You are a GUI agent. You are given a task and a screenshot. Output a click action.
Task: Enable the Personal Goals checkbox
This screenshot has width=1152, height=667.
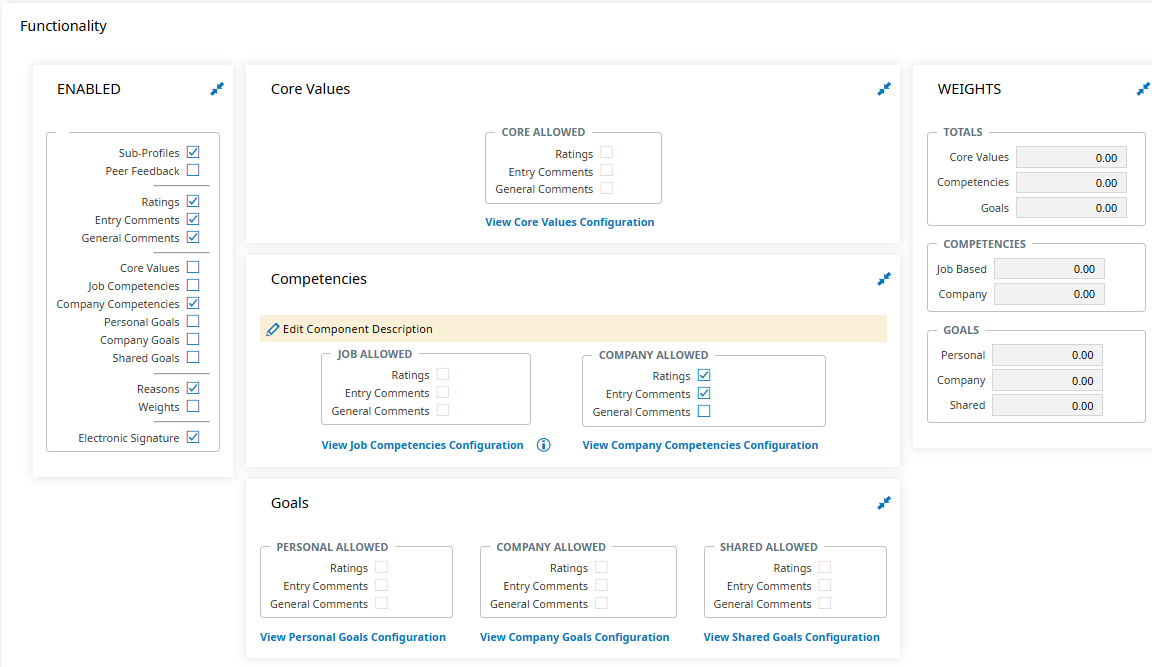193,321
